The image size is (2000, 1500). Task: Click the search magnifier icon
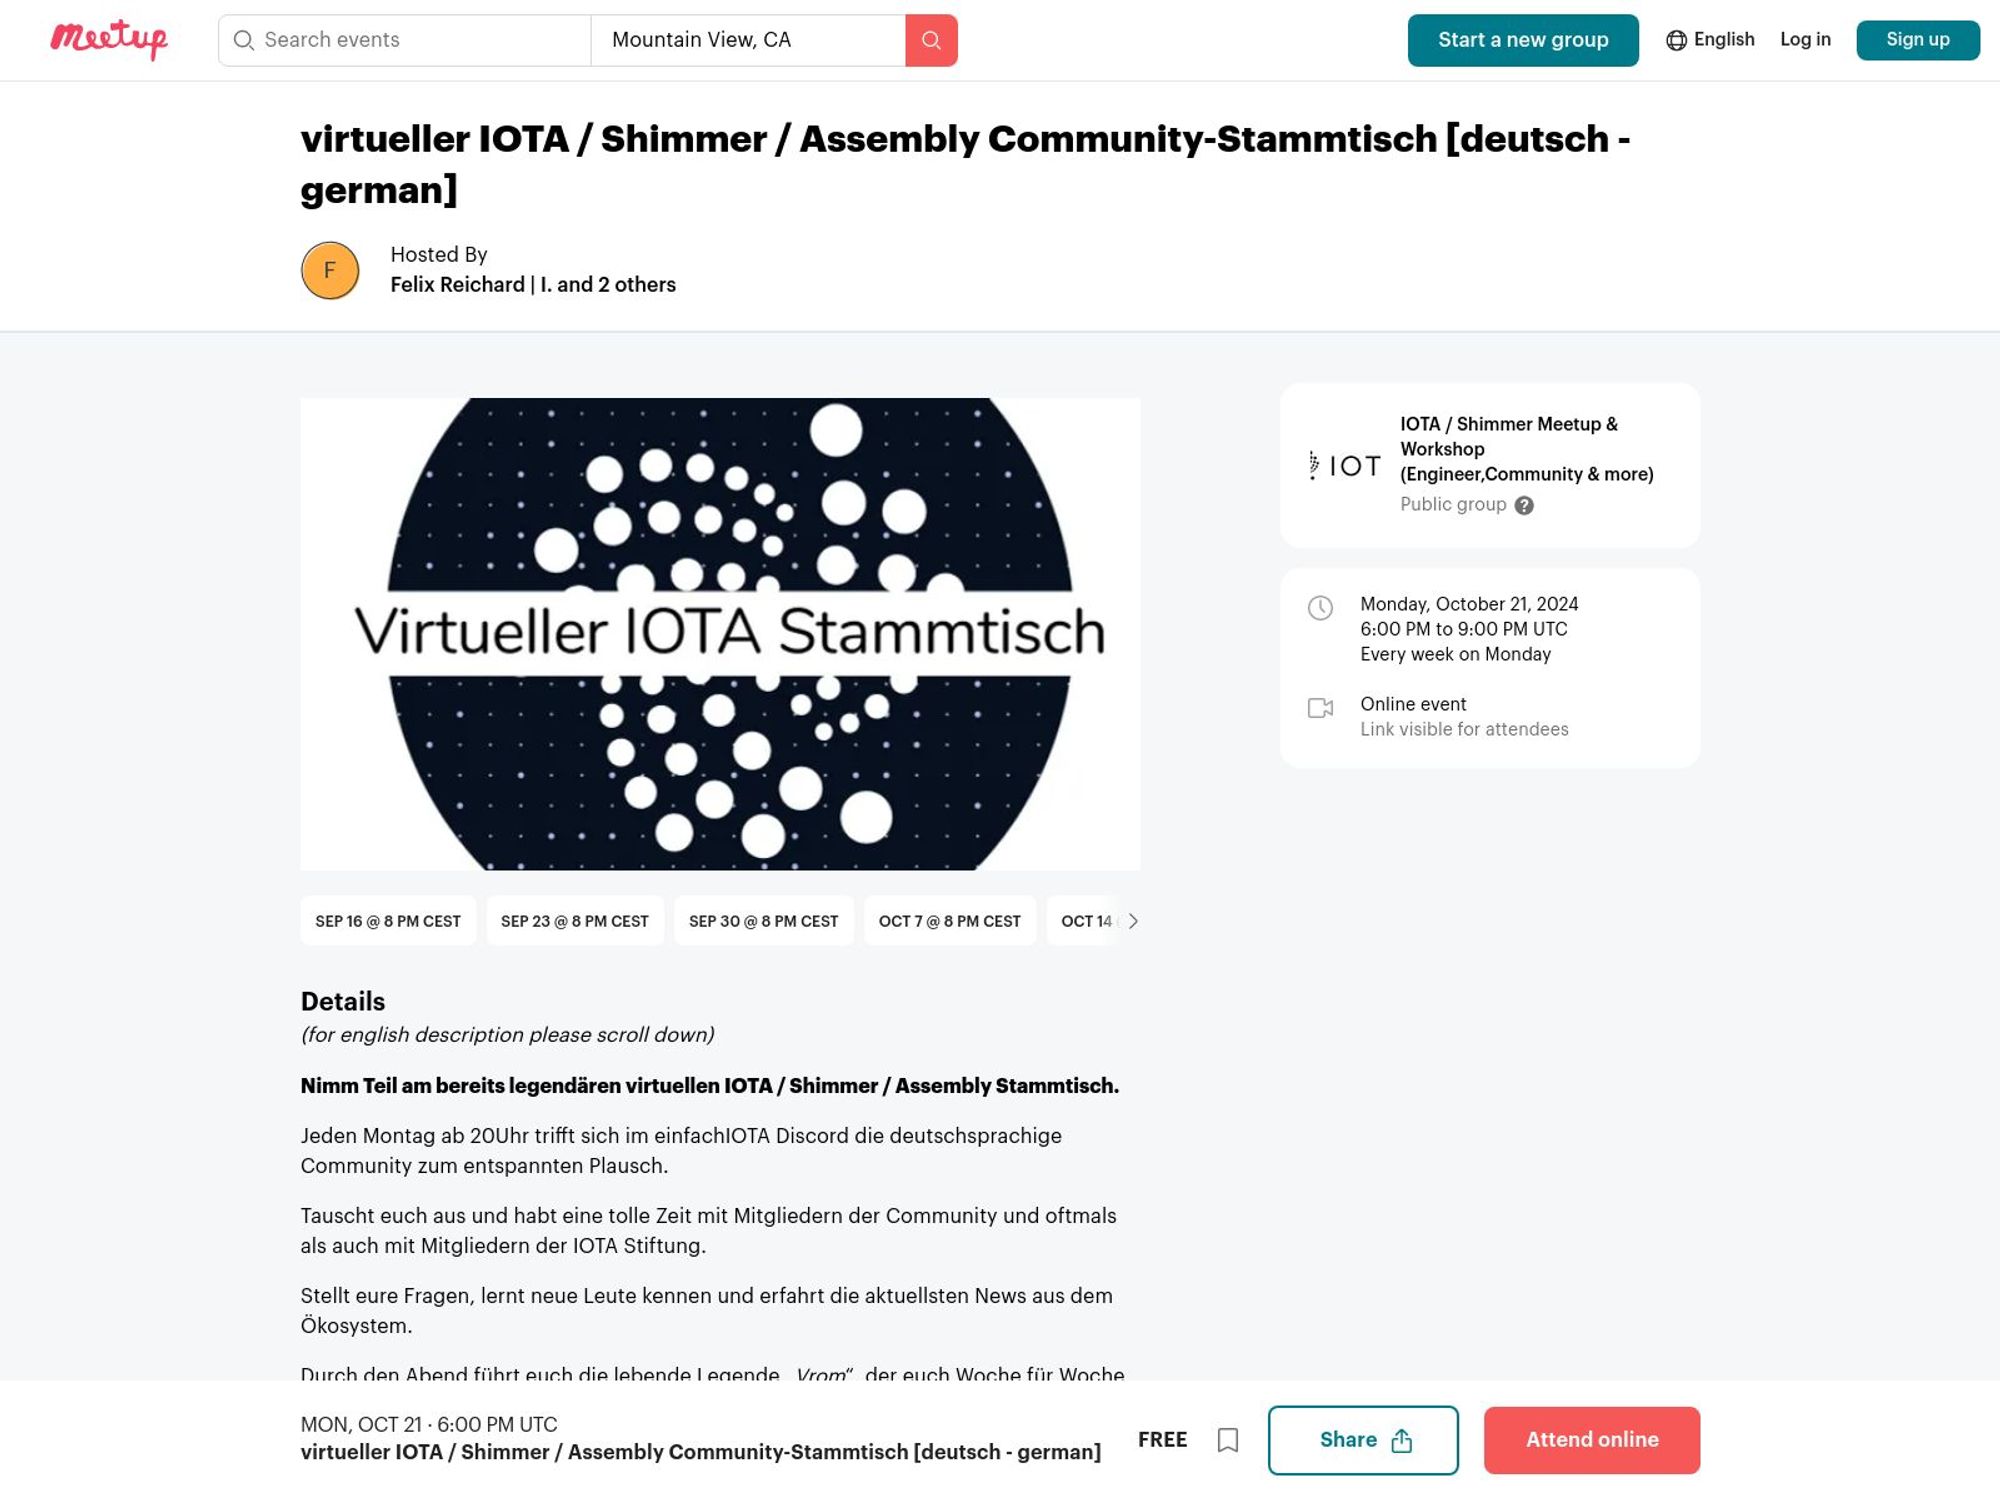(931, 39)
